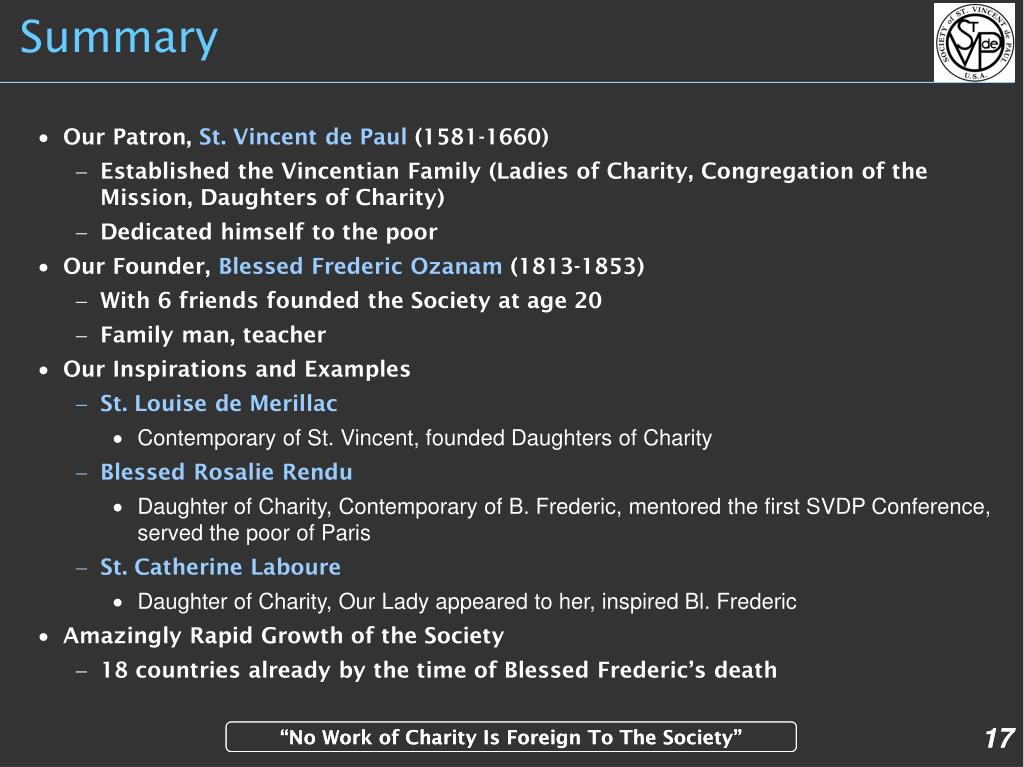1024x767 pixels.
Task: Click the St. Catherine Laboure heading
Action: [x=220, y=566]
